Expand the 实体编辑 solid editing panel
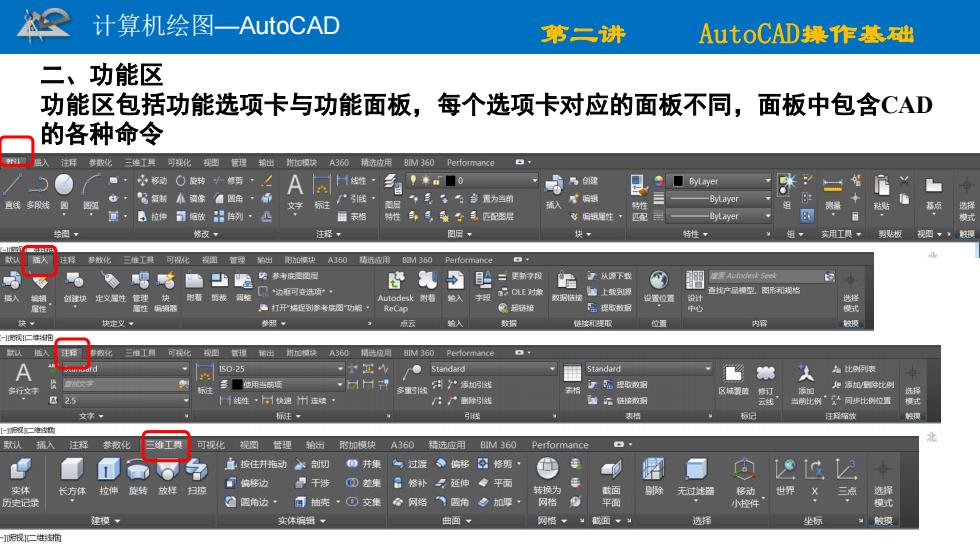This screenshot has width=980, height=551. (x=302, y=520)
